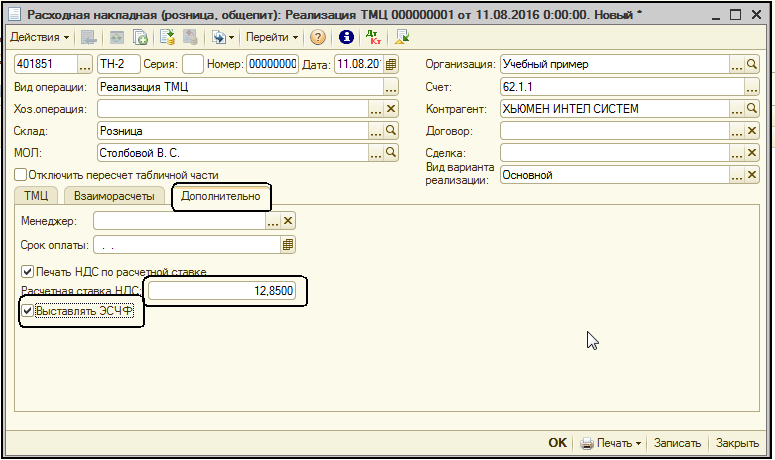
Task: Clear the Договор field with X icon
Action: tap(752, 130)
